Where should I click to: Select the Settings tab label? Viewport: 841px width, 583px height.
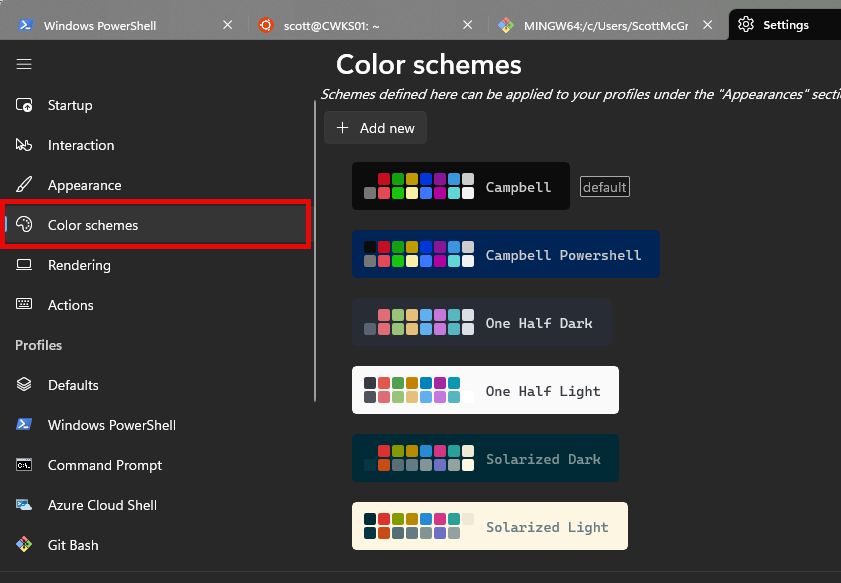pos(786,25)
